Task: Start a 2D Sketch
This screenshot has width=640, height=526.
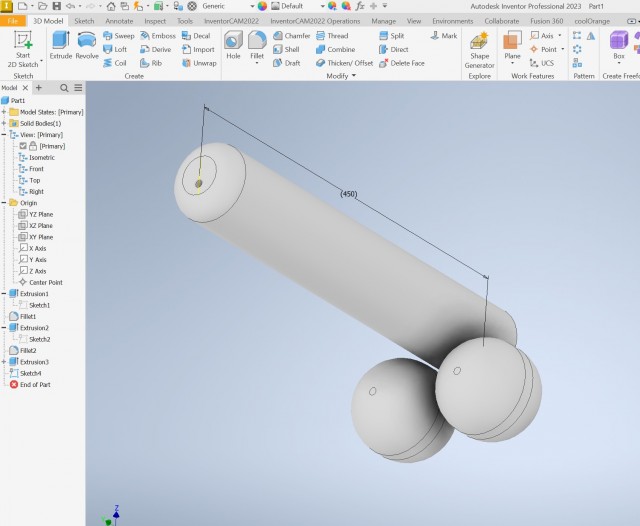Action: (23, 49)
